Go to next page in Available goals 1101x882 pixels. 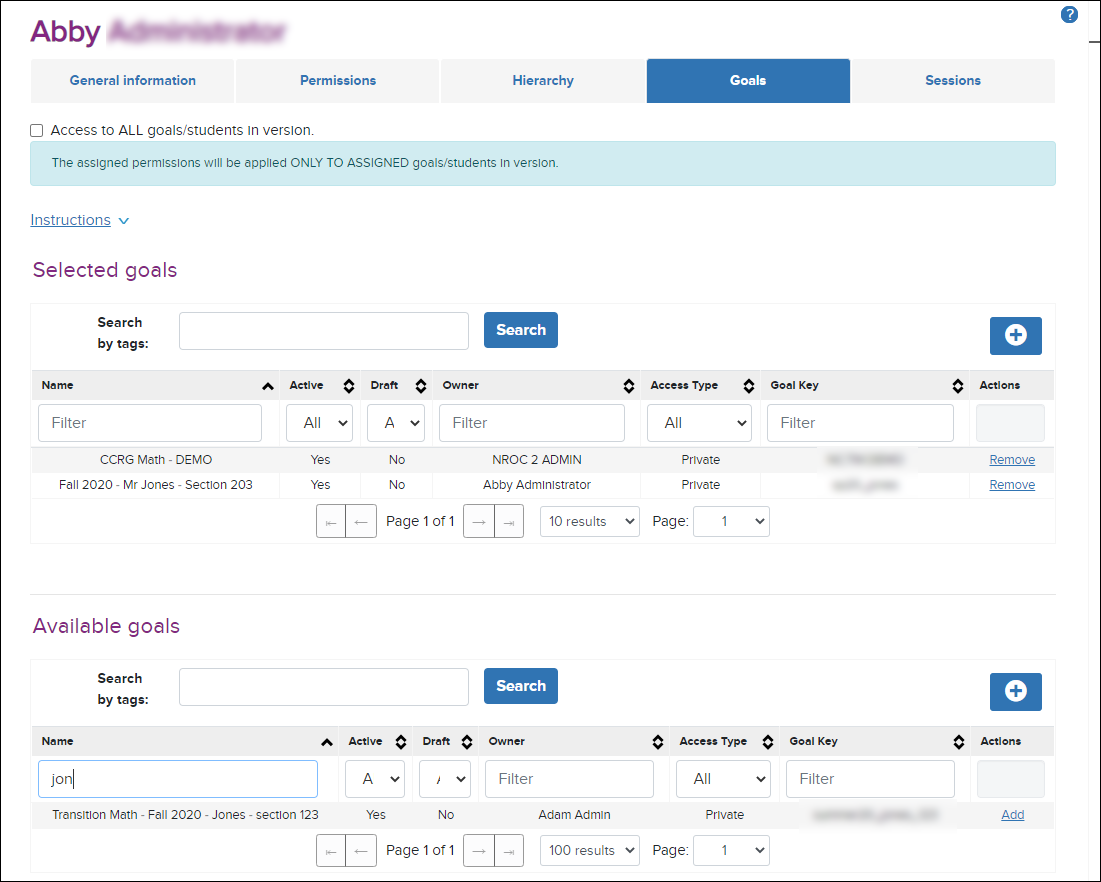pyautogui.click(x=479, y=850)
